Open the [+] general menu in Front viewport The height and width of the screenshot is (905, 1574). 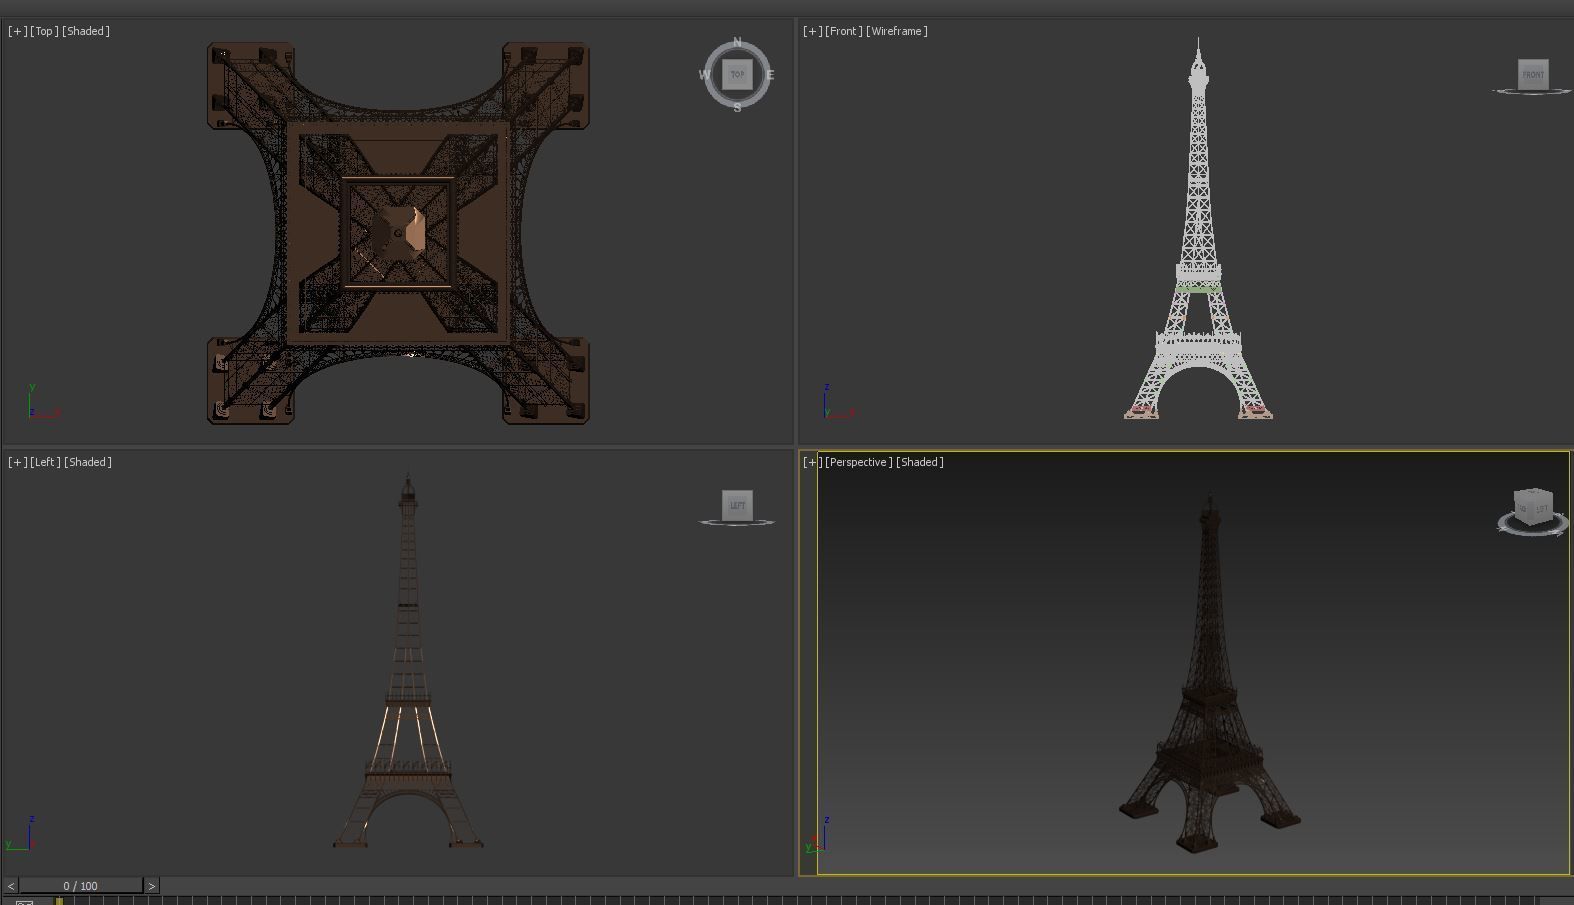[x=812, y=31]
